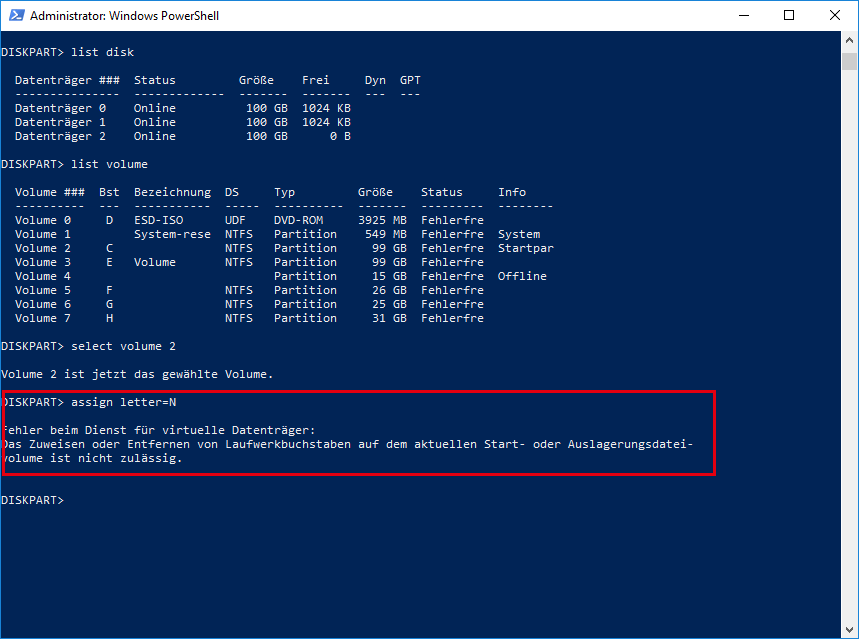Click the scrollbar down arrow

click(x=850, y=630)
